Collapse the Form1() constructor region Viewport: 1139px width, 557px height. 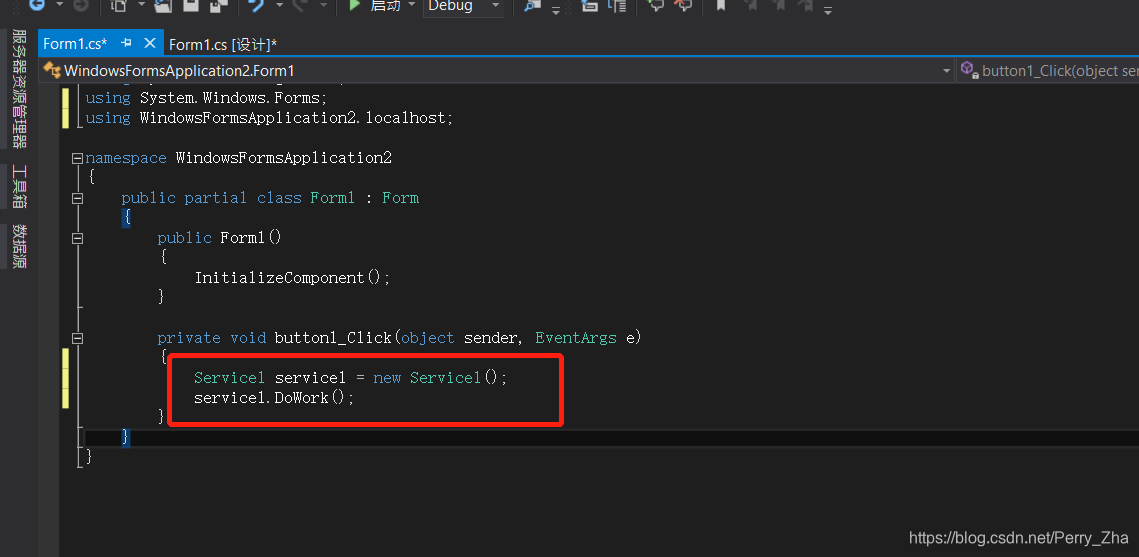tap(78, 237)
